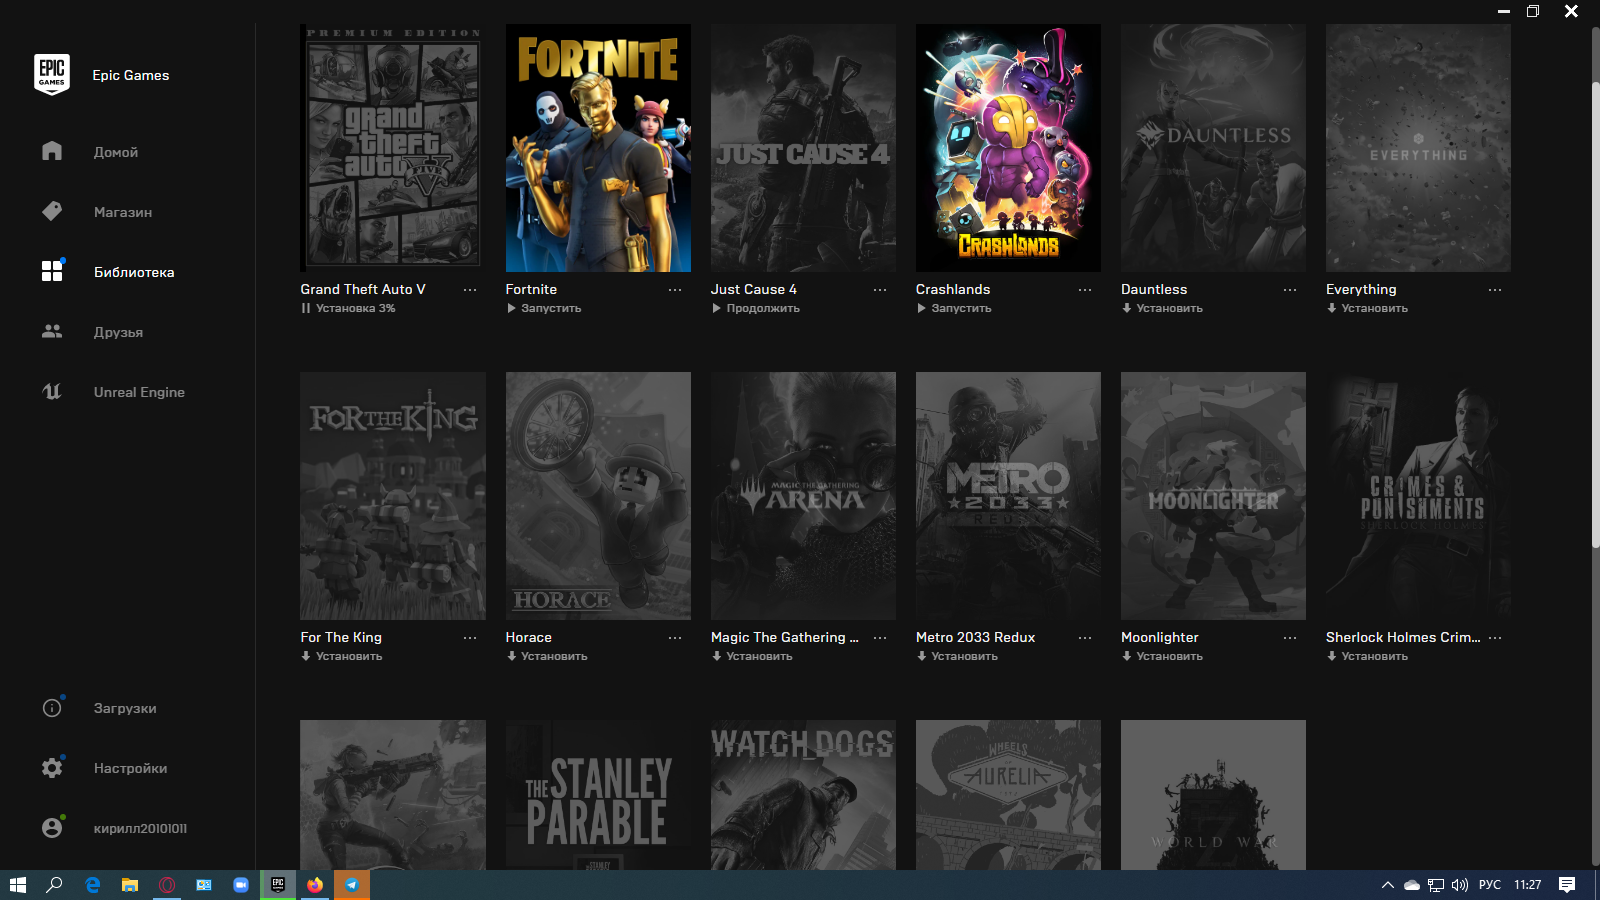Click the кирилл20101011 profile avatar icon

(52, 828)
